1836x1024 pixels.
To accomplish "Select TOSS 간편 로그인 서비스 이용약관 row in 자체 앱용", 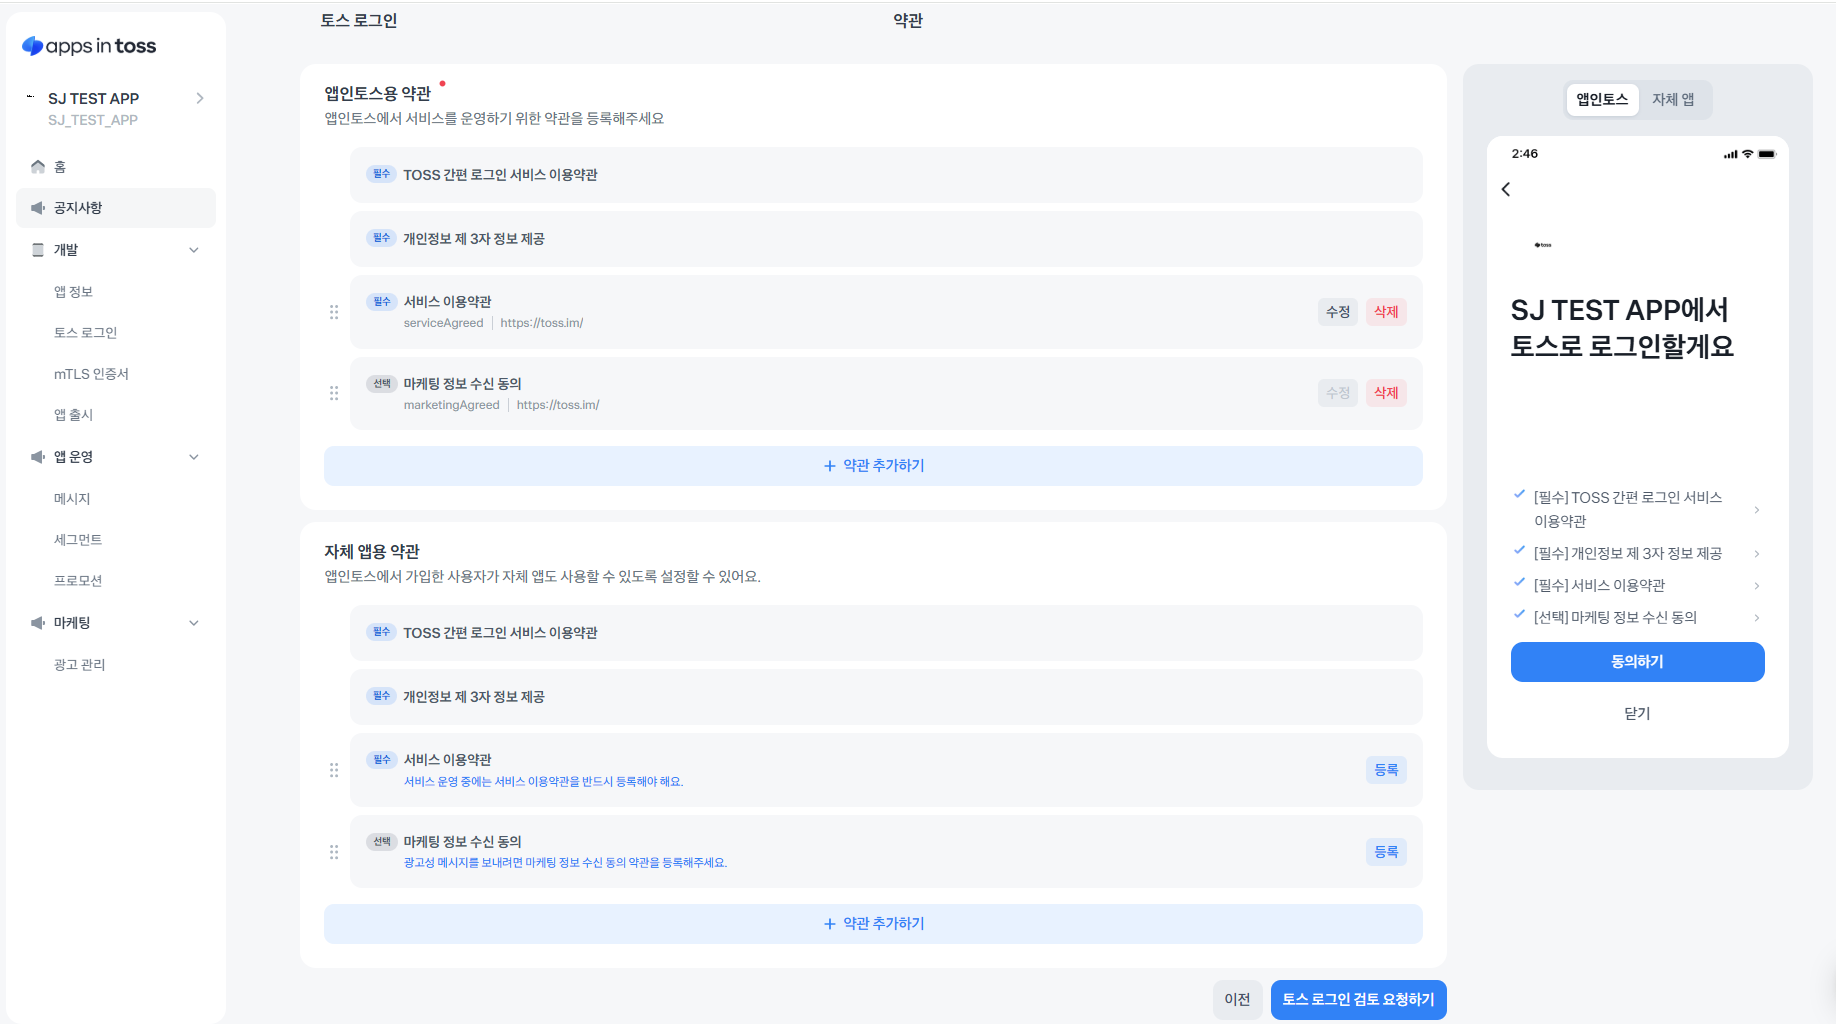I will (886, 633).
